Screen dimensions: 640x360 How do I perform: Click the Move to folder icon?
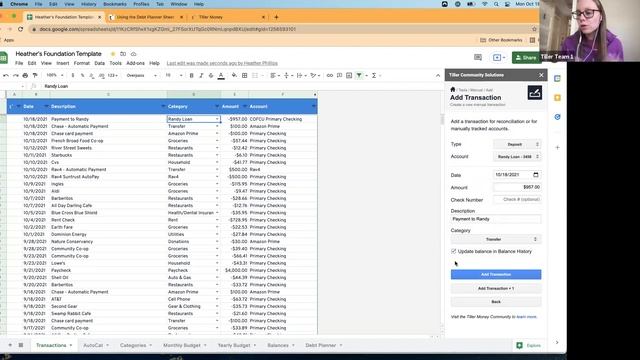click(123, 54)
